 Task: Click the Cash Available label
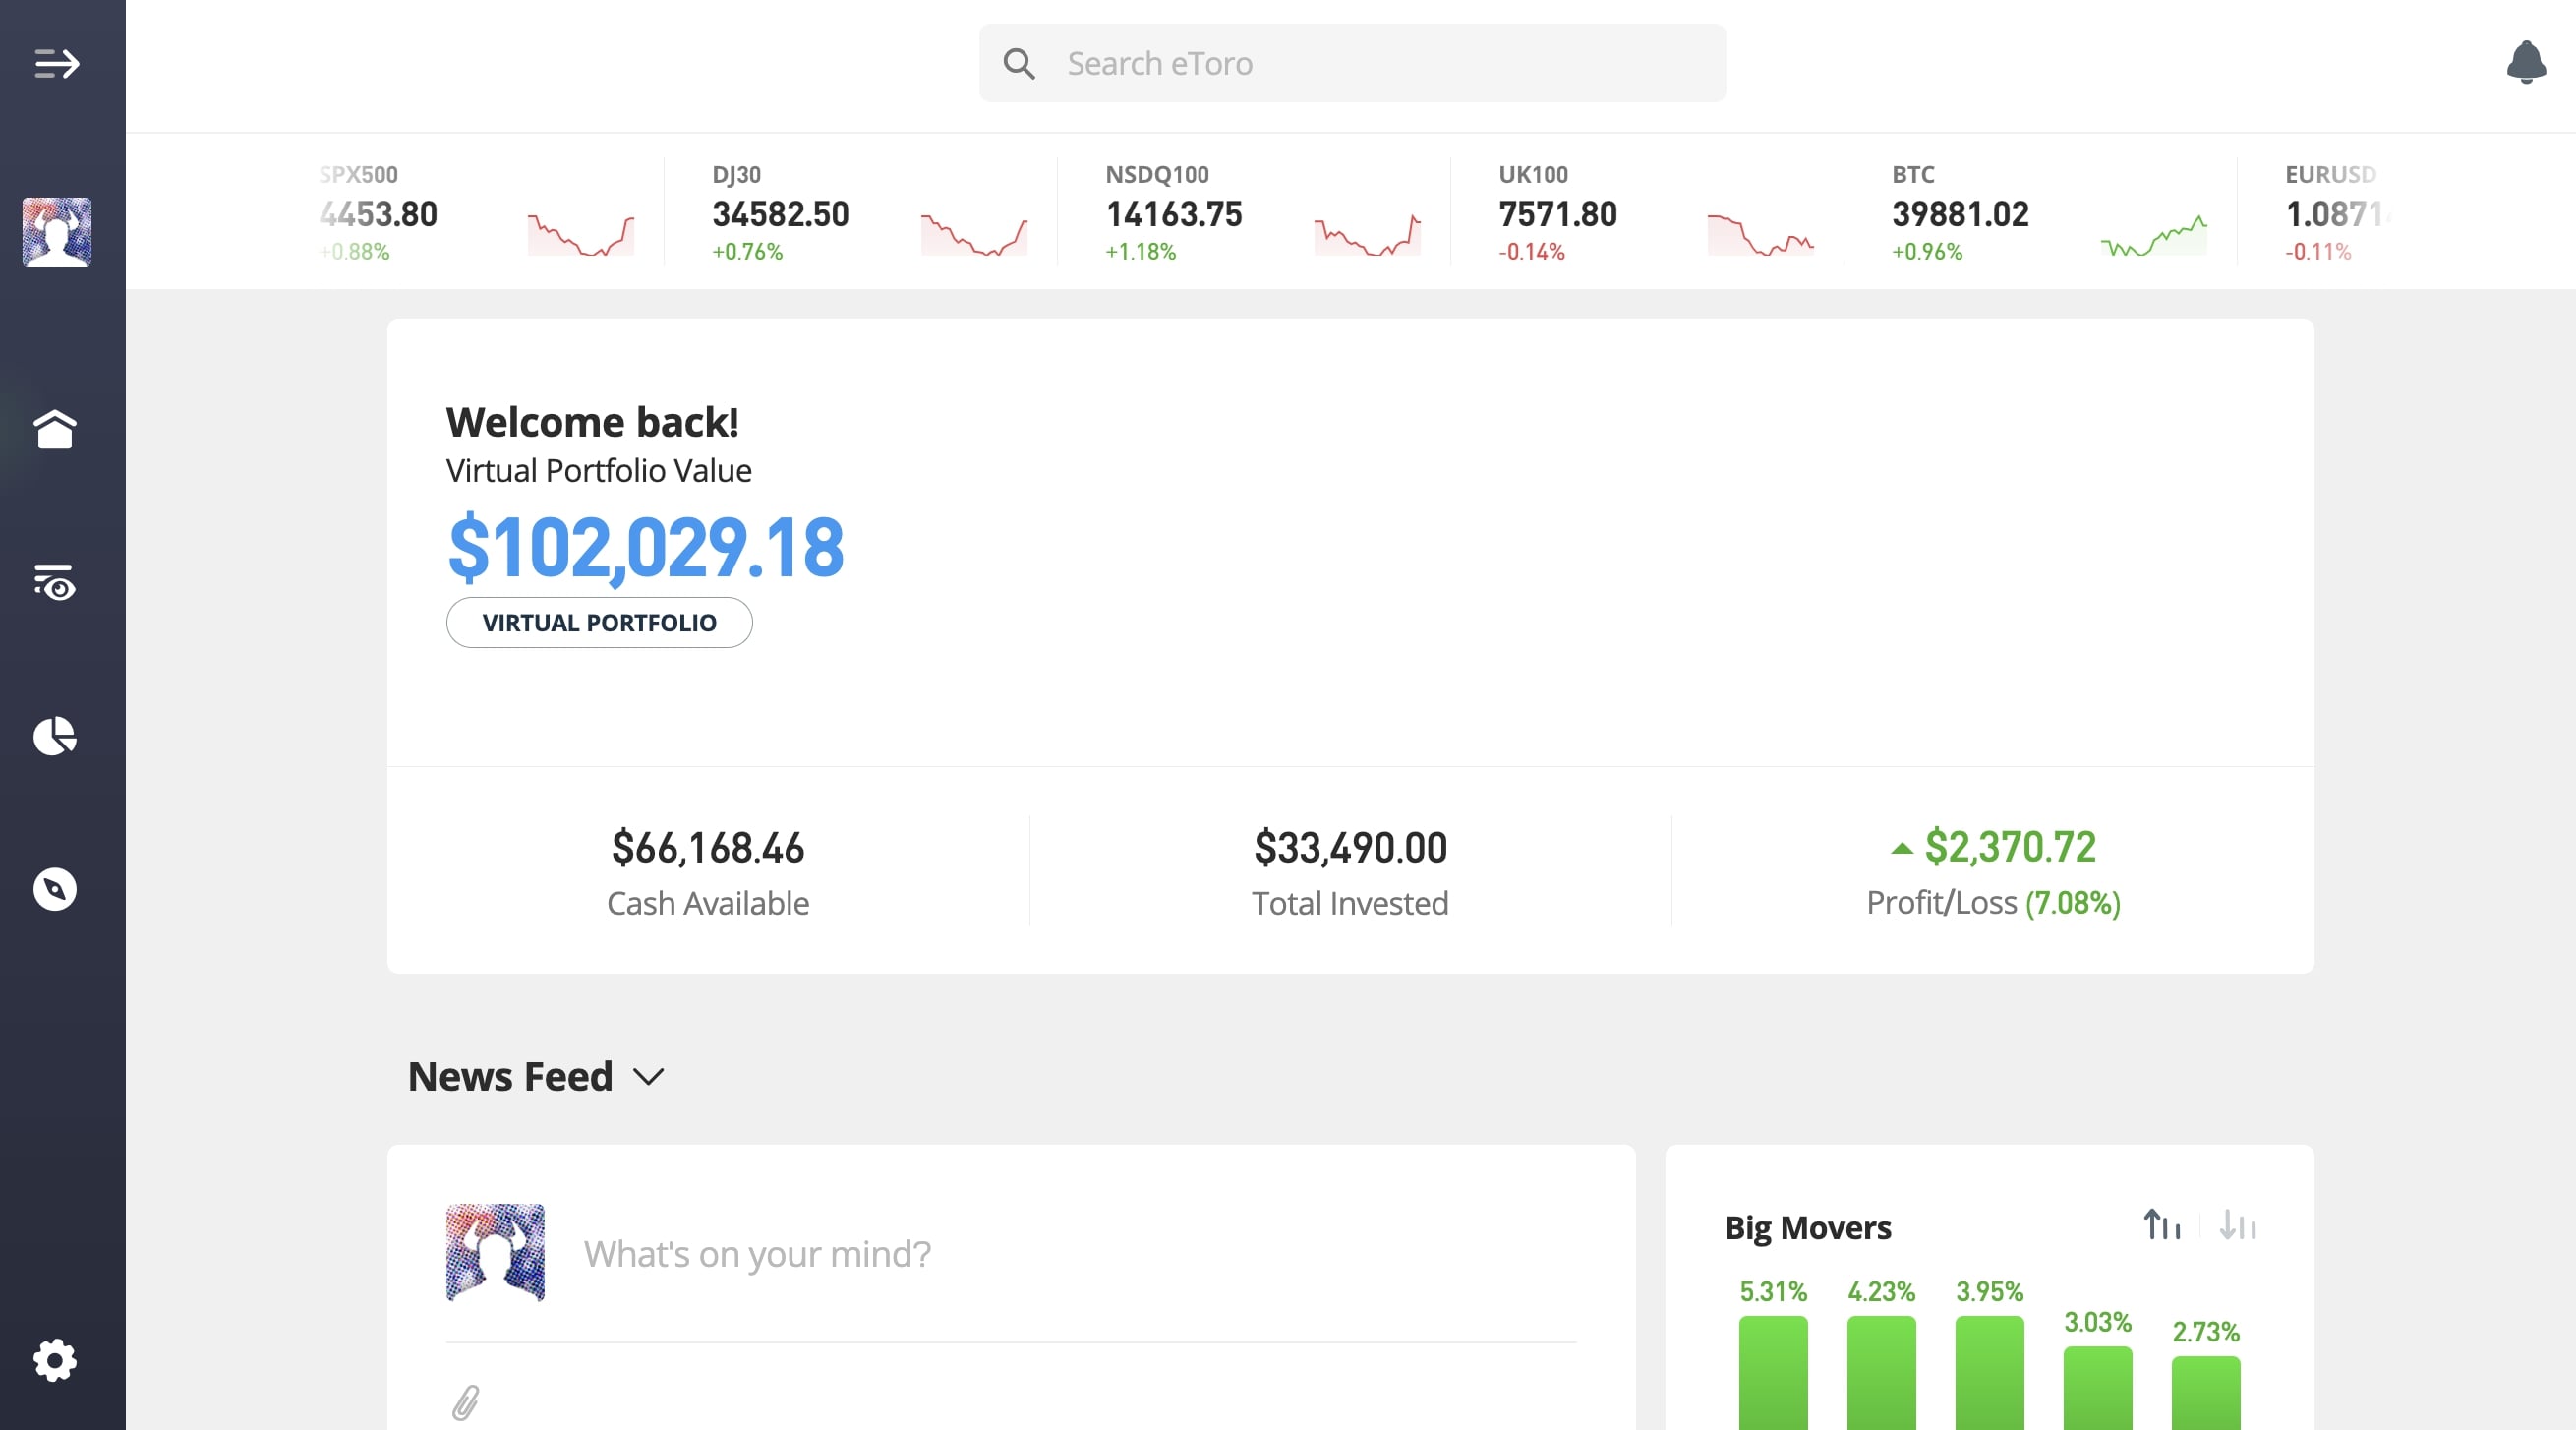(708, 904)
